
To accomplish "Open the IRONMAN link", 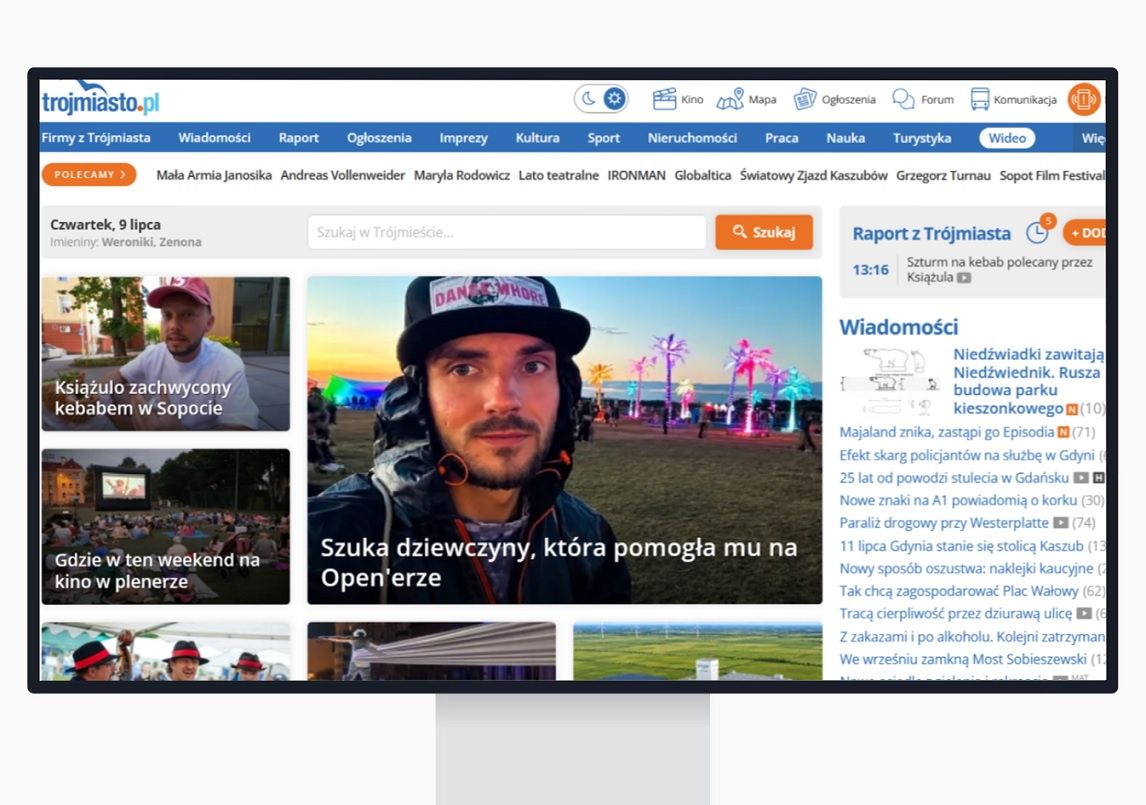I will [636, 175].
